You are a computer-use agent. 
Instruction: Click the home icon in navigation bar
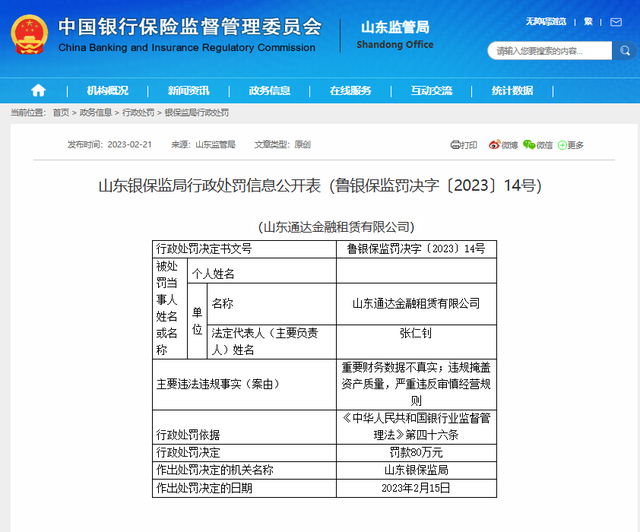38,90
